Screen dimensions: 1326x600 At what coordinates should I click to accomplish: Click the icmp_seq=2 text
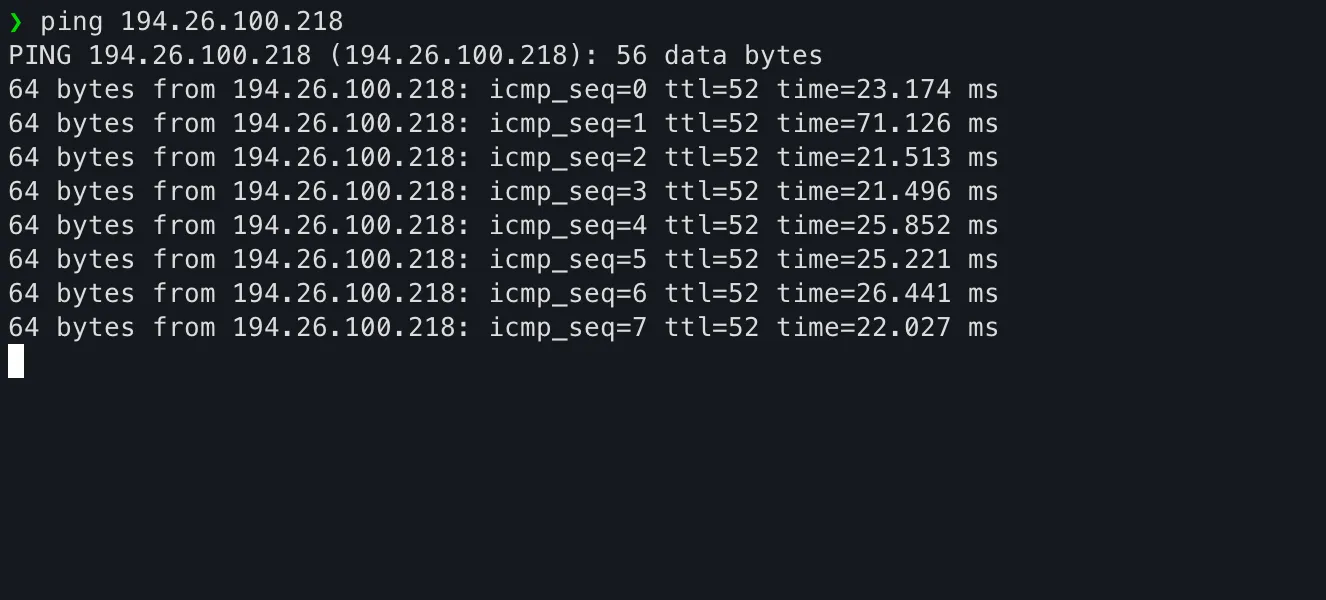(568, 158)
